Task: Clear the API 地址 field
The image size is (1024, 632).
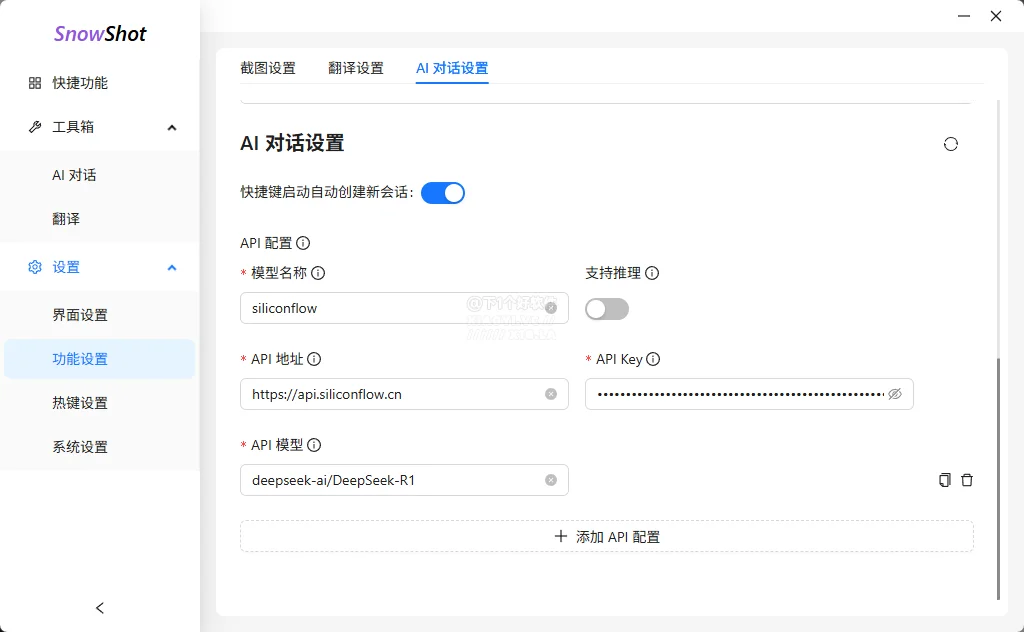Action: (551, 394)
